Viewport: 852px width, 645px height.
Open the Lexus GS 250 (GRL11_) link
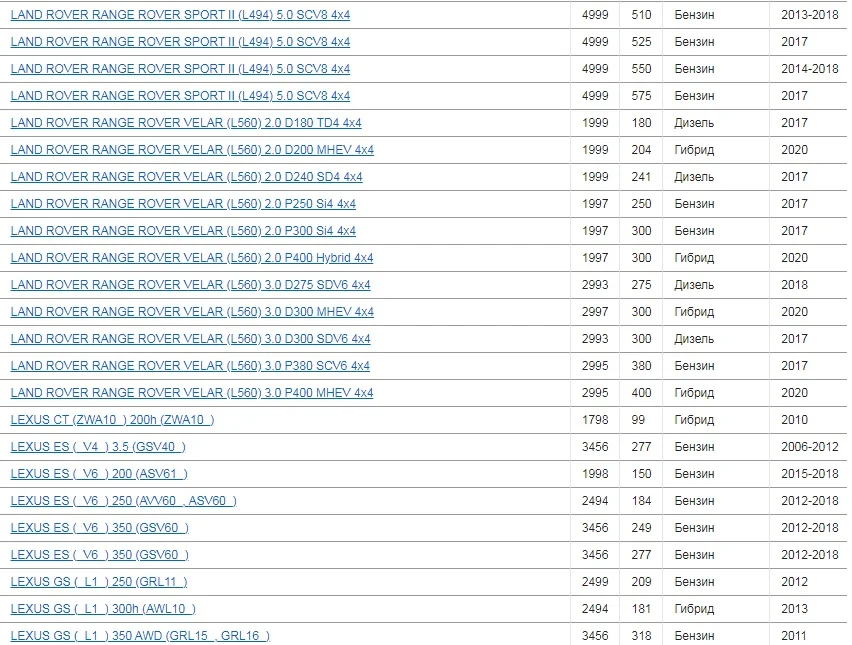(x=99, y=582)
